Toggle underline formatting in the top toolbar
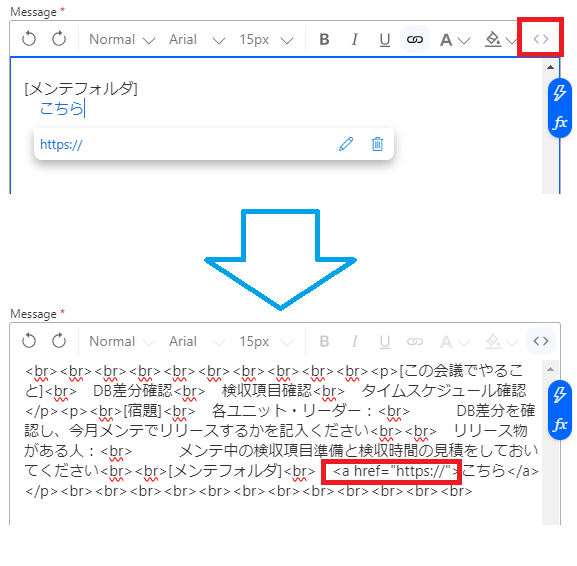577x566 pixels. [385, 39]
